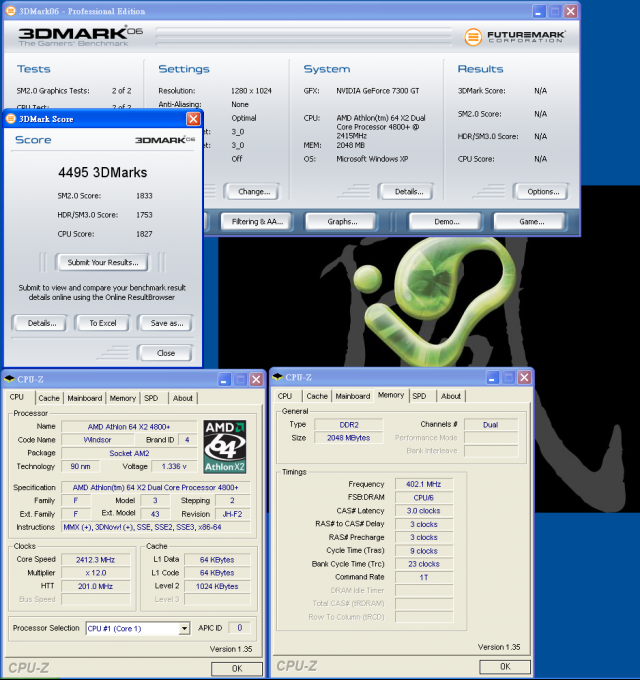
Task: Open Mainboard tab in right CPU-Z window
Action: click(353, 396)
